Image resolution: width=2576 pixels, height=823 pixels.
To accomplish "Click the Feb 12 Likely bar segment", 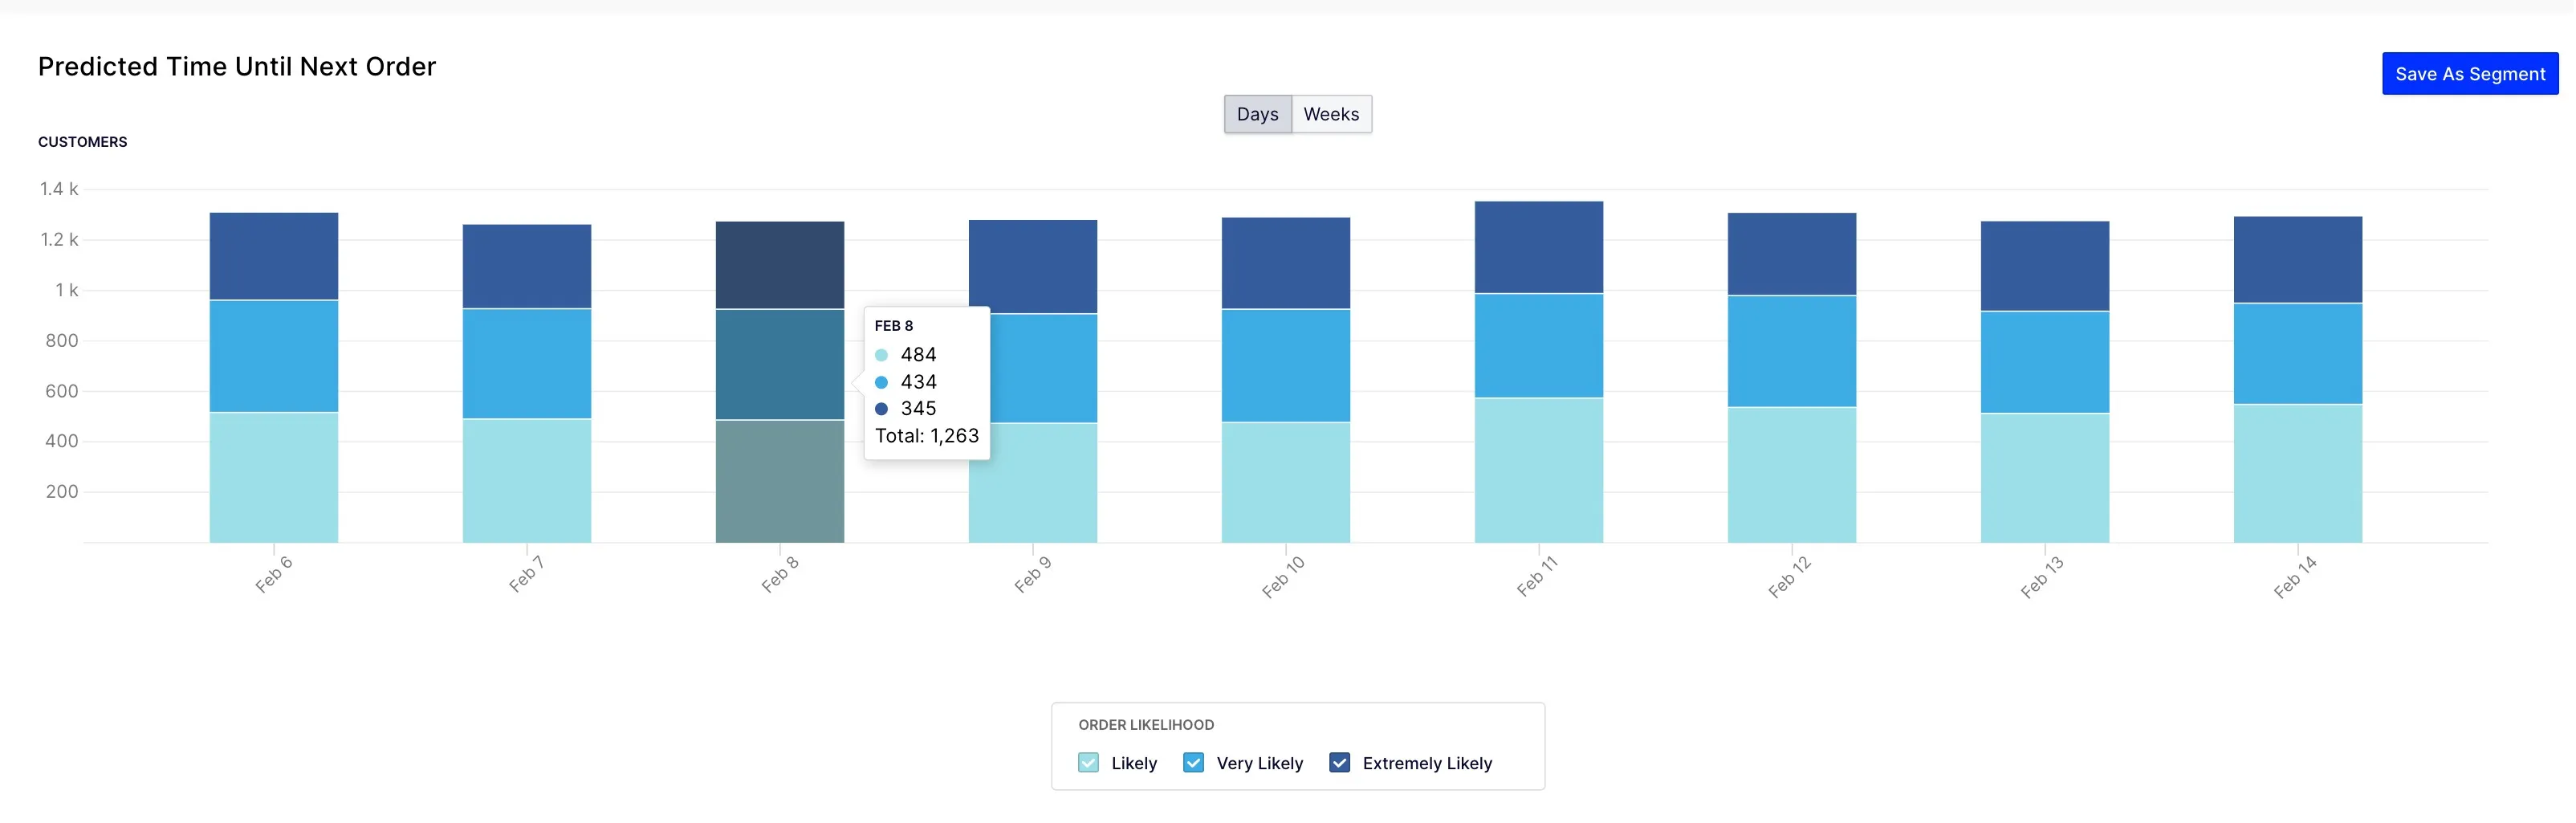I will tap(1792, 475).
